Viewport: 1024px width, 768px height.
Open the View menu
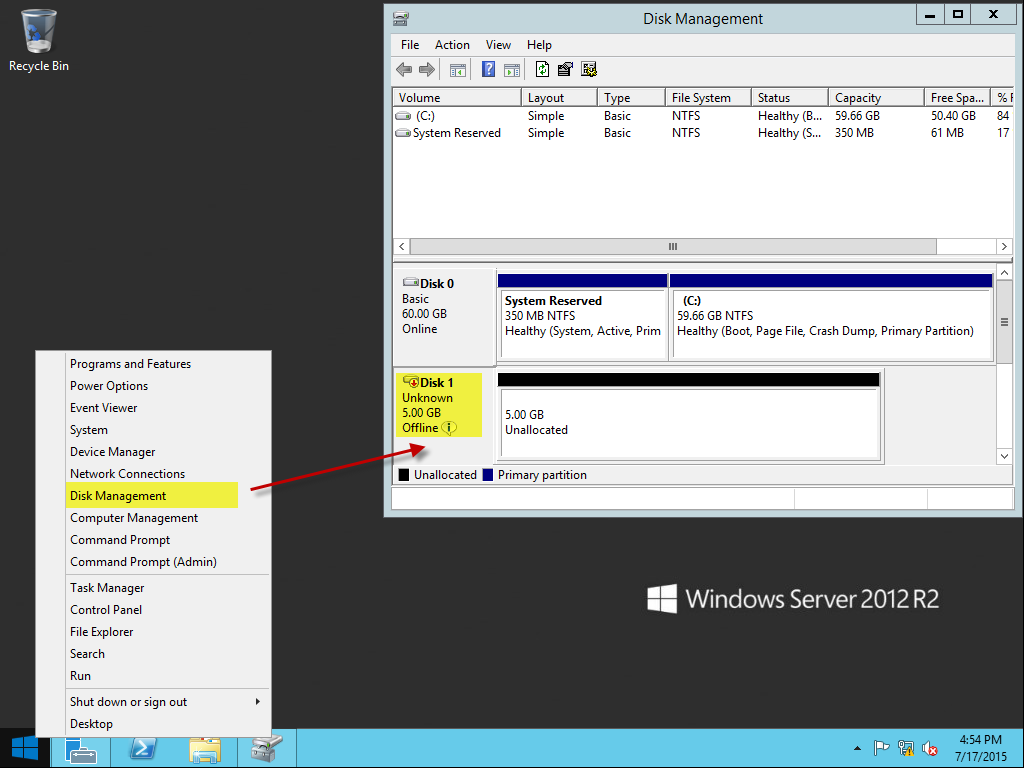click(498, 44)
